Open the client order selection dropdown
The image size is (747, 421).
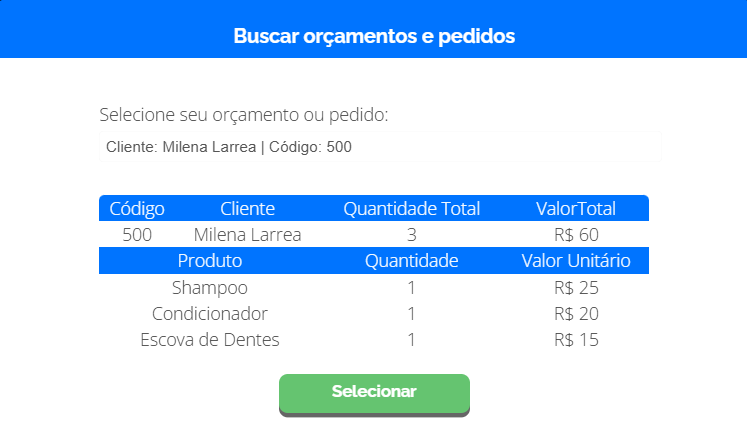pos(380,147)
